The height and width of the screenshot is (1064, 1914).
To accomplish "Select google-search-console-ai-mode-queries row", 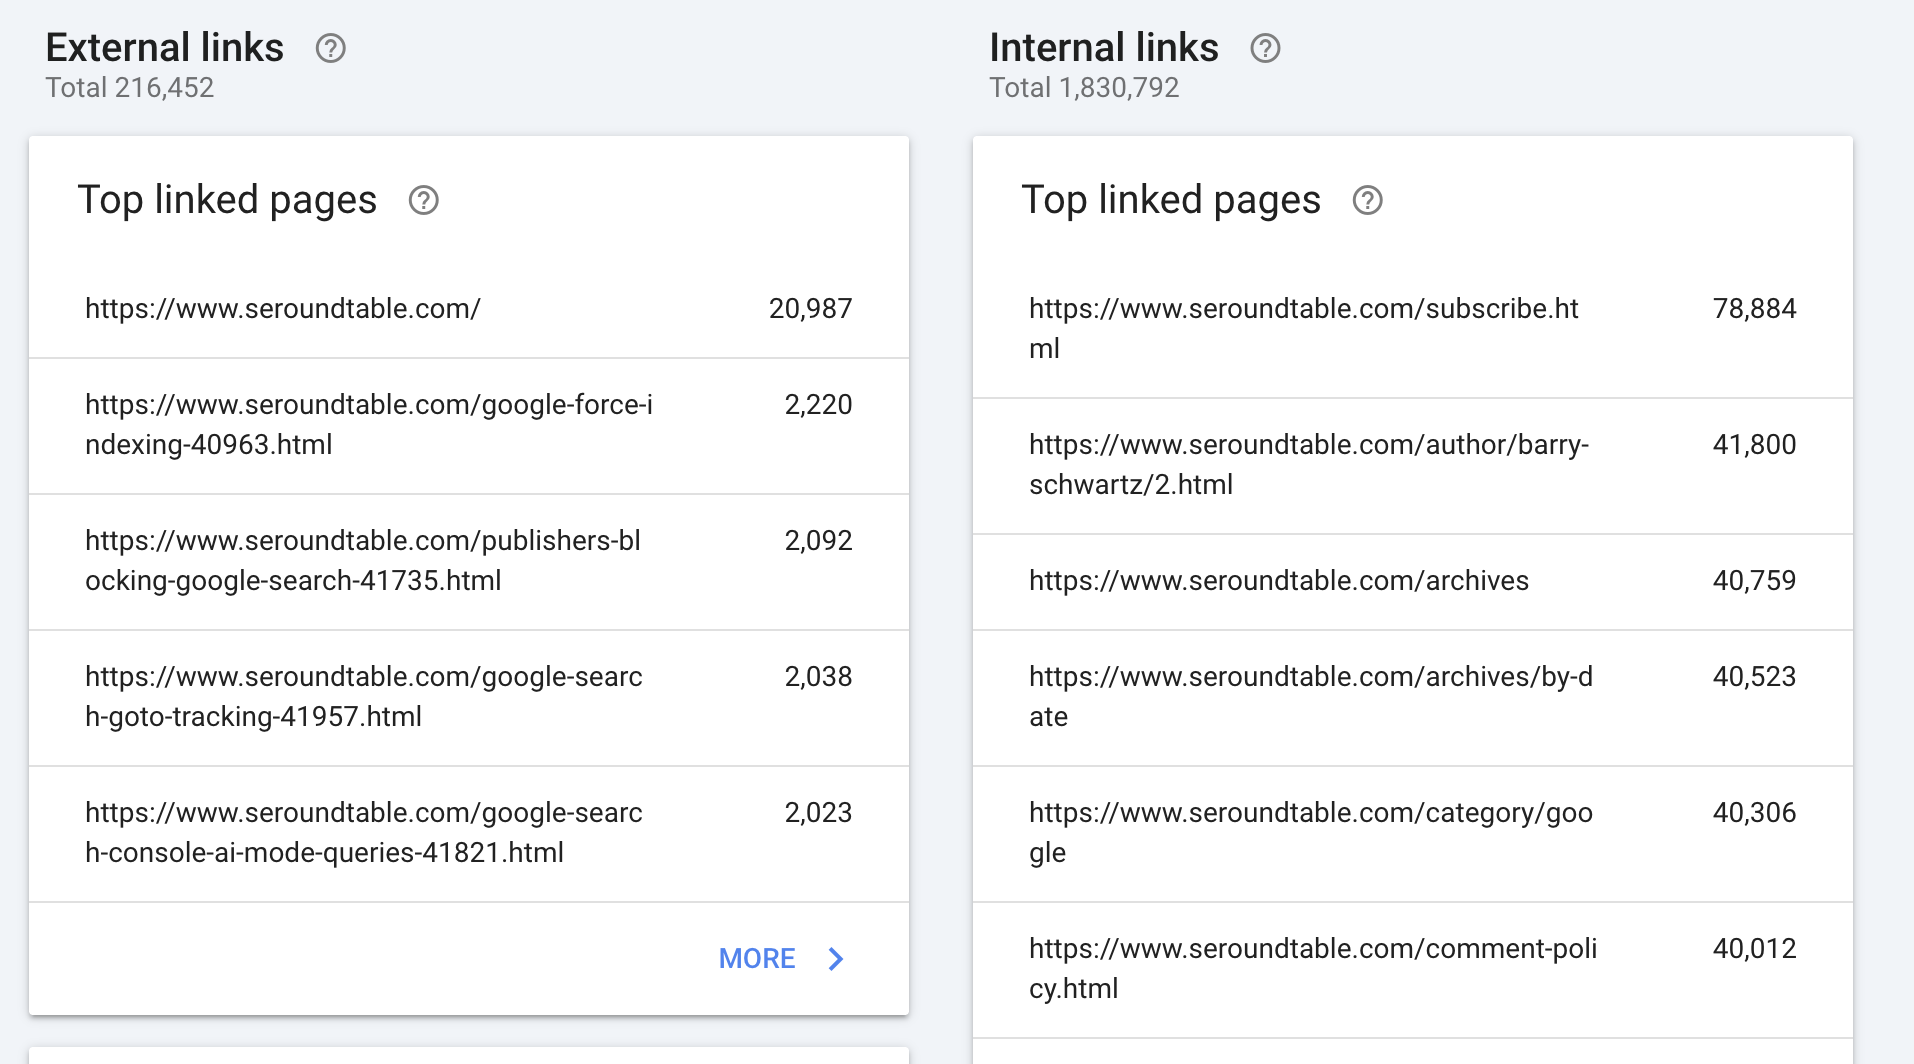I will pos(469,834).
